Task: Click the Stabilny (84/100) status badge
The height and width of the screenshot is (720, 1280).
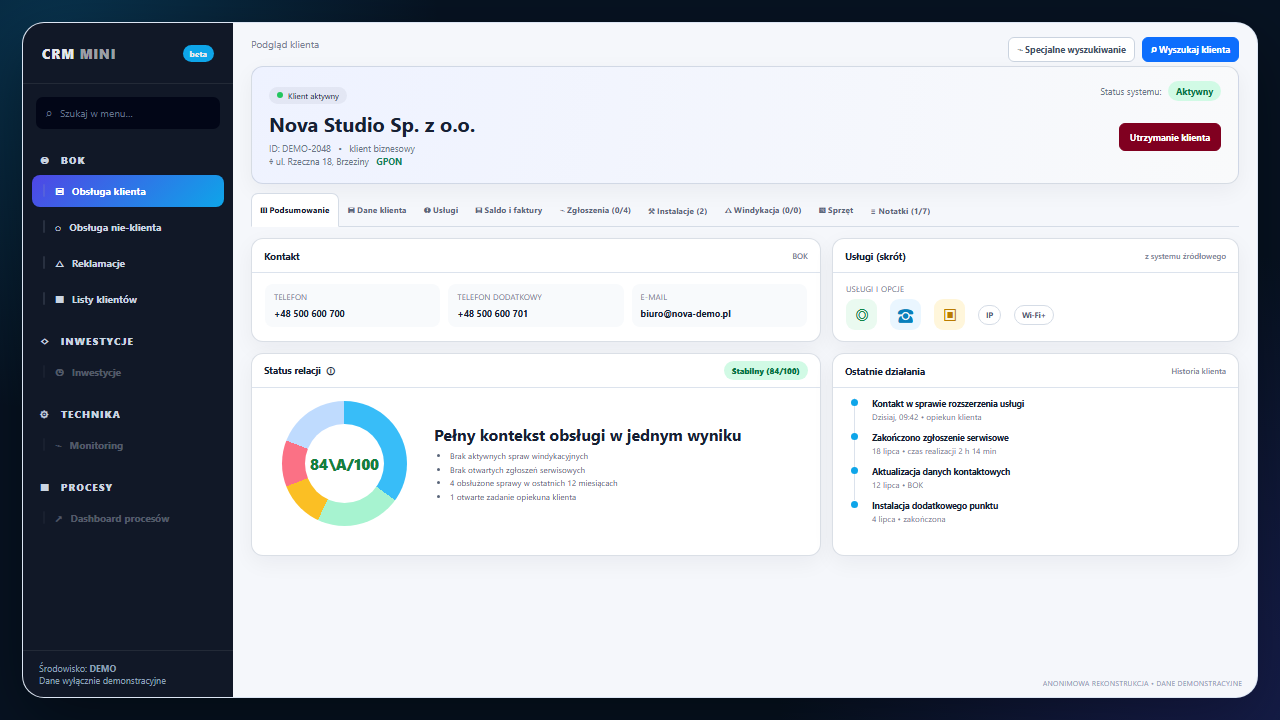Action: click(x=765, y=371)
